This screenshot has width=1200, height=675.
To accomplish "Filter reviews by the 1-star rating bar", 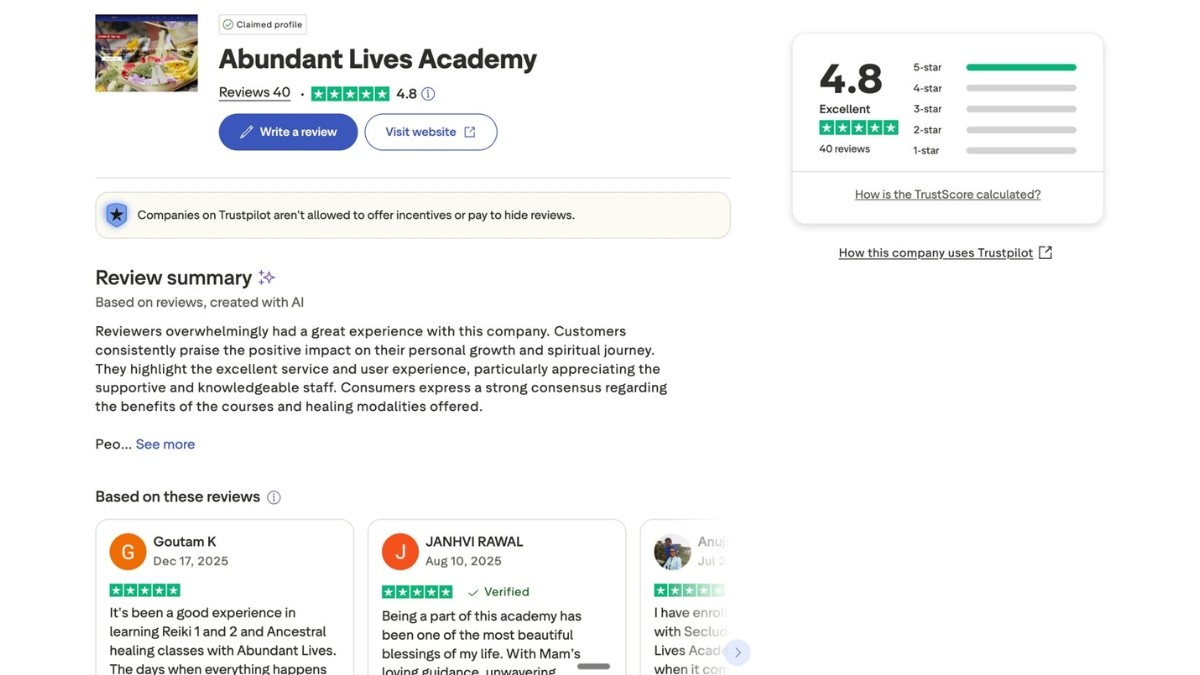I will click(1020, 151).
